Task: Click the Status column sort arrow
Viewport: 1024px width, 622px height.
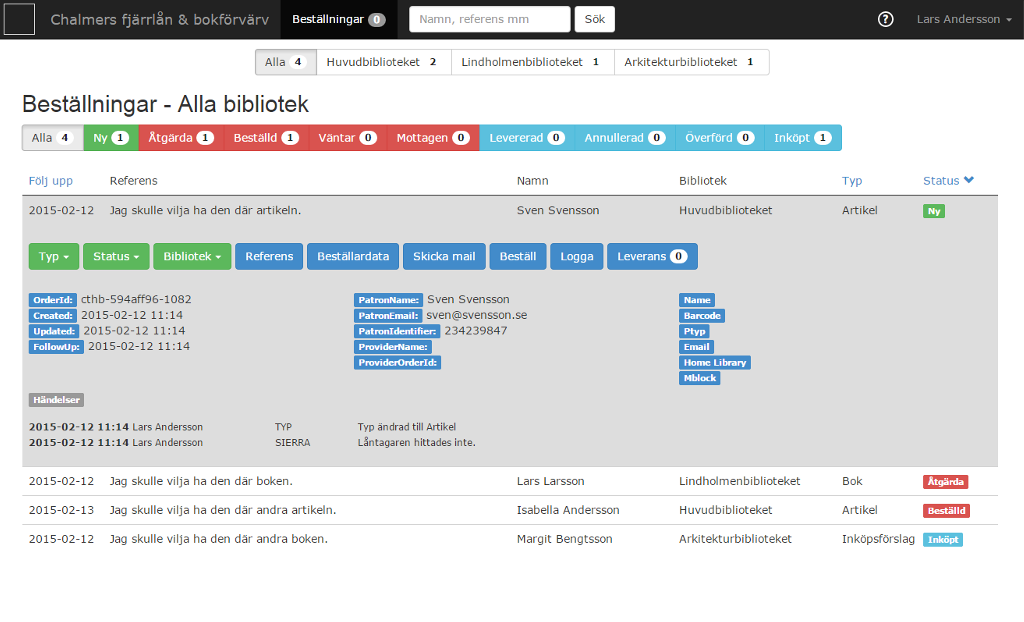Action: (x=968, y=181)
